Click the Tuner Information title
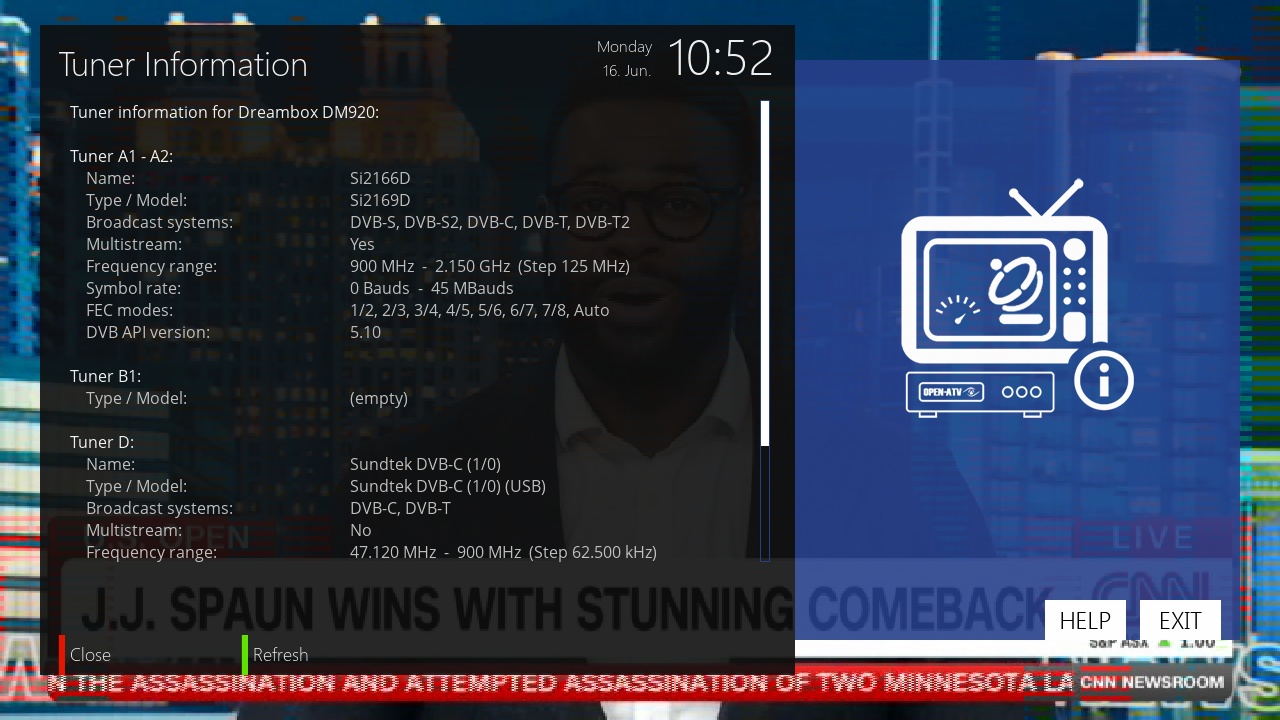This screenshot has width=1280, height=720. [x=183, y=64]
